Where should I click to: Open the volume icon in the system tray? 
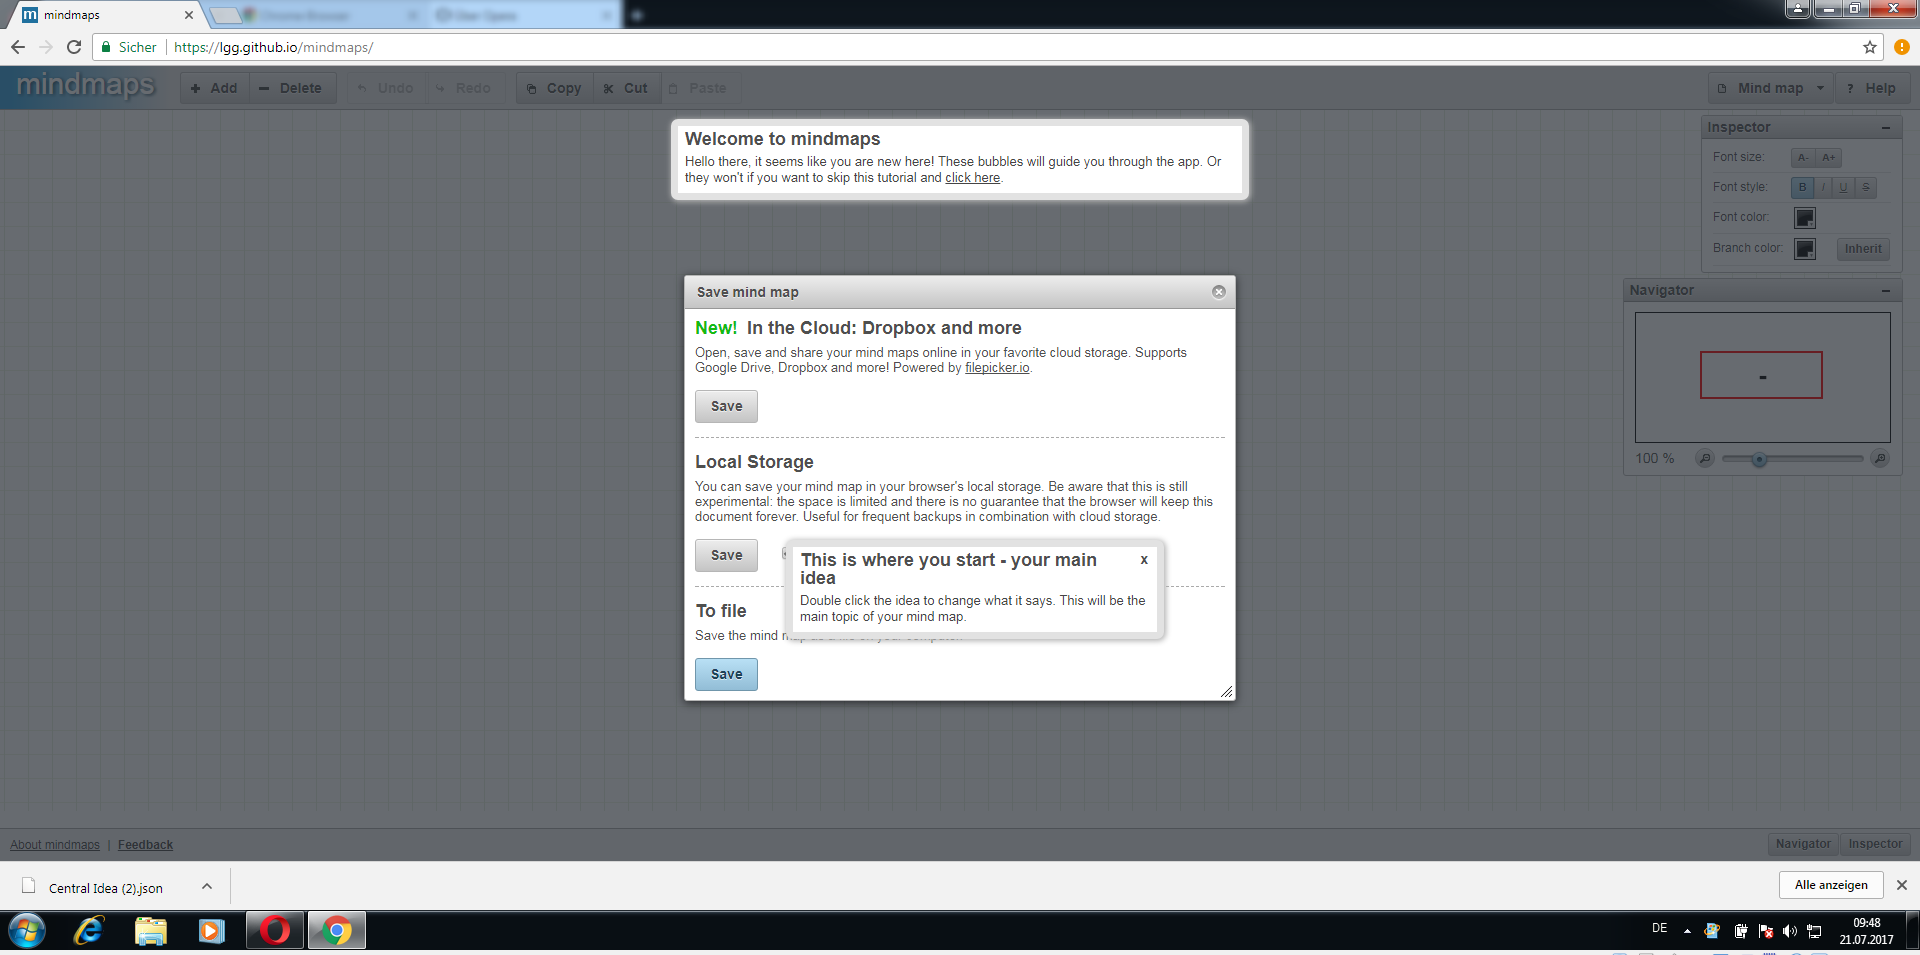coord(1789,930)
